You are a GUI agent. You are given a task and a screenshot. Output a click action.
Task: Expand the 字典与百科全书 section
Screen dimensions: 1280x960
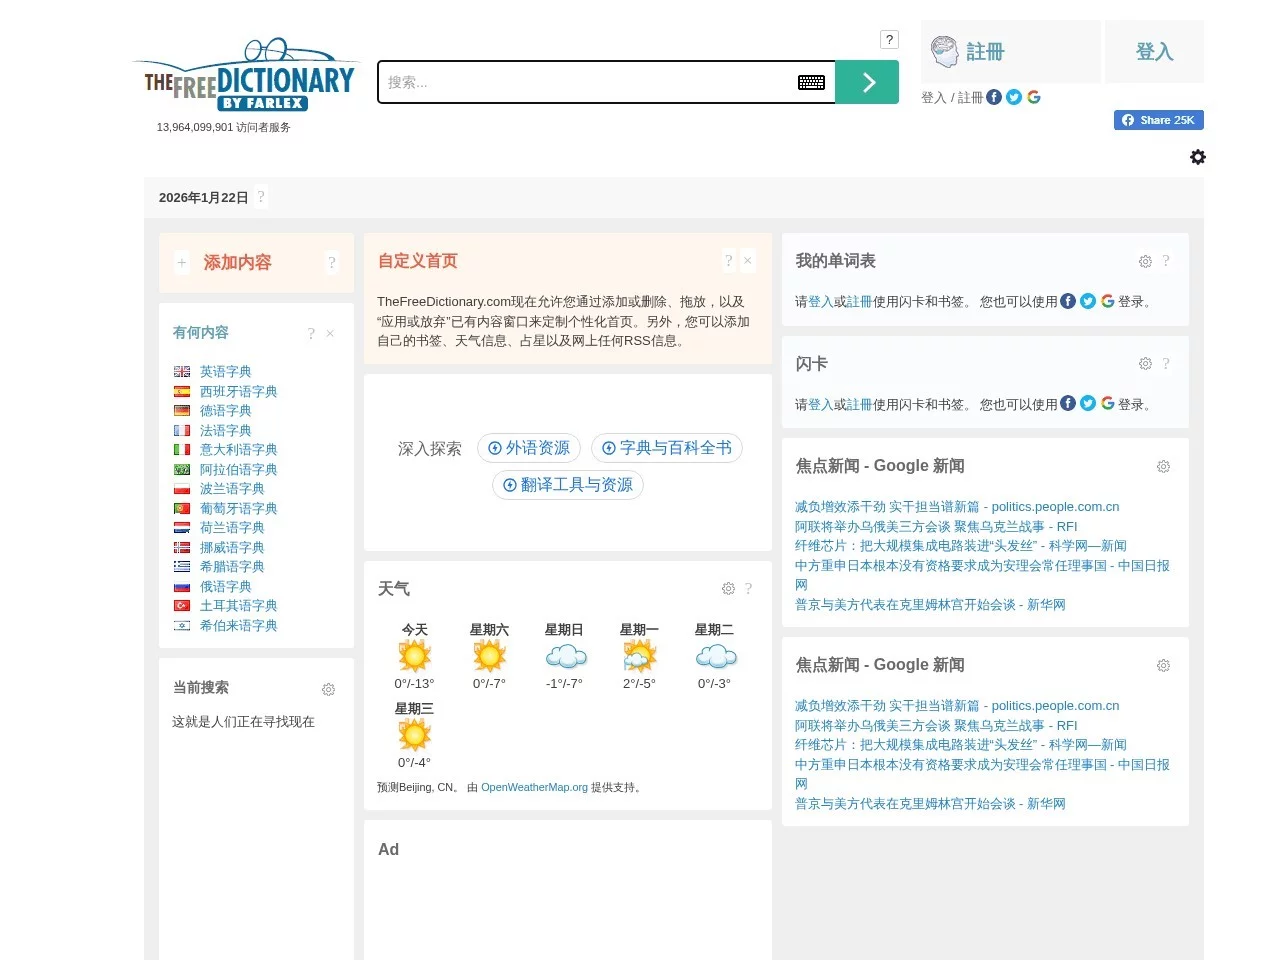[666, 448]
